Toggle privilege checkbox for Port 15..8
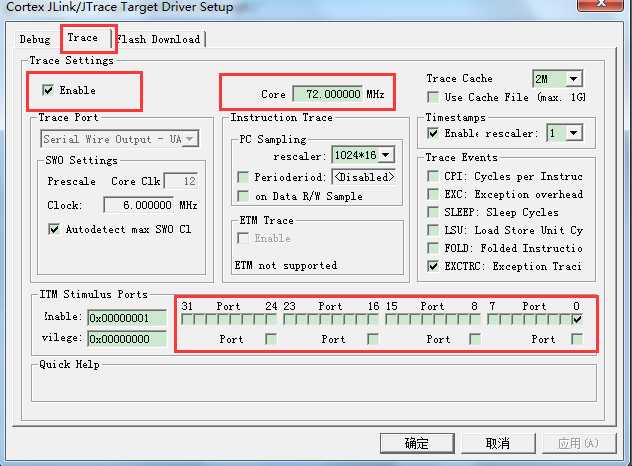Image resolution: width=632 pixels, height=466 pixels. click(475, 339)
